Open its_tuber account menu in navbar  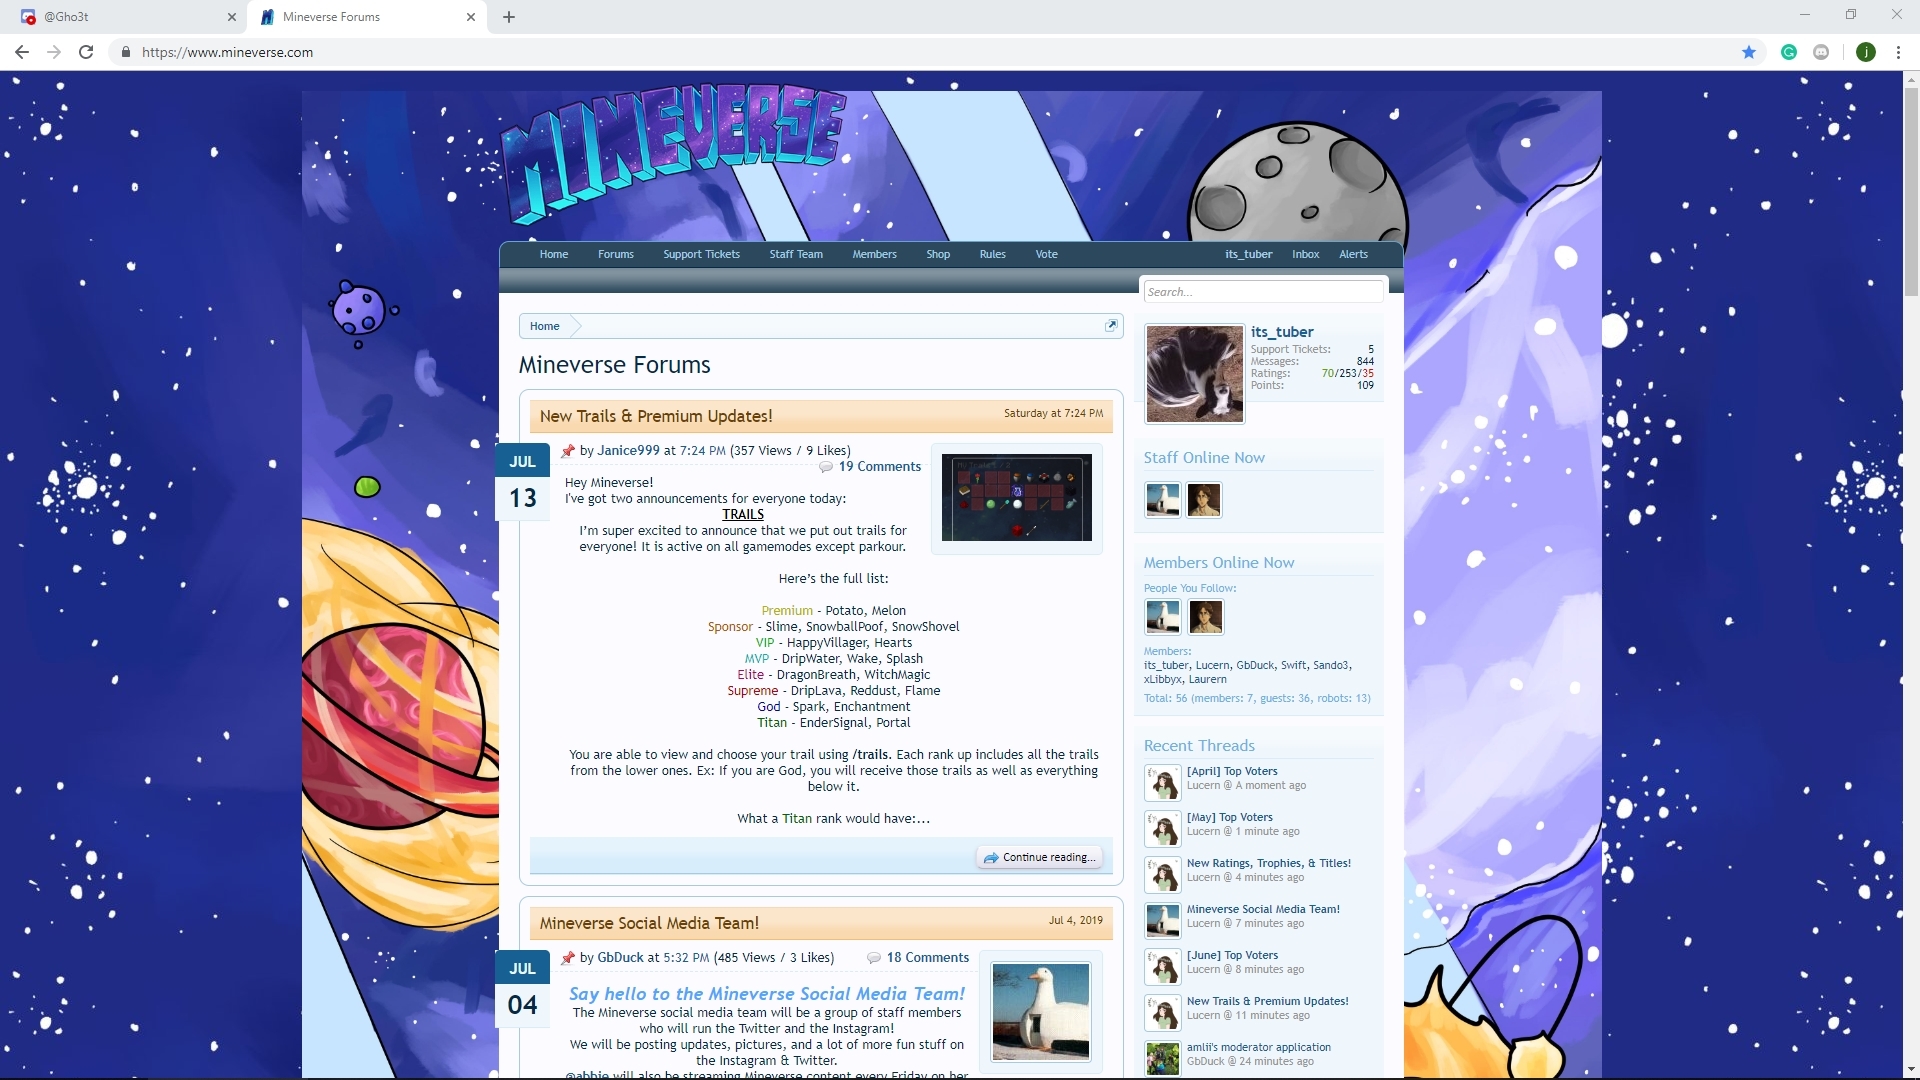pyautogui.click(x=1248, y=254)
